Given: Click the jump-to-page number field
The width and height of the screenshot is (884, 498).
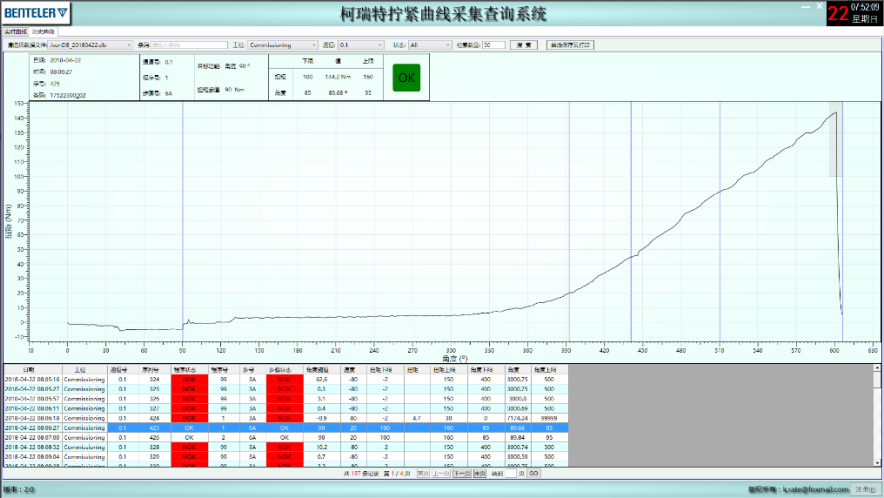Looking at the screenshot, I should (511, 474).
